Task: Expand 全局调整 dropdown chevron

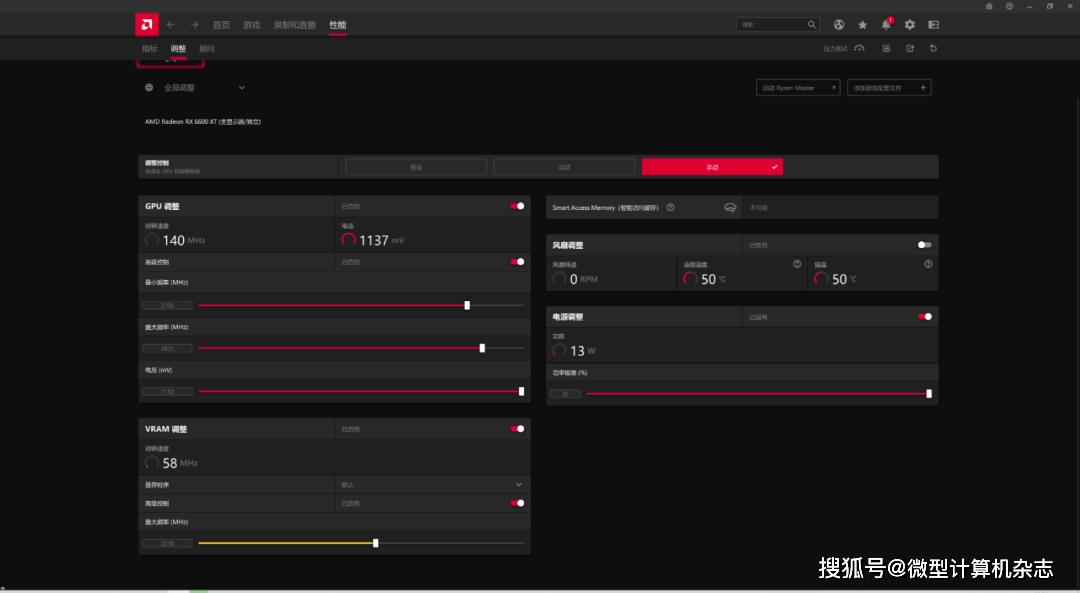Action: [x=242, y=87]
